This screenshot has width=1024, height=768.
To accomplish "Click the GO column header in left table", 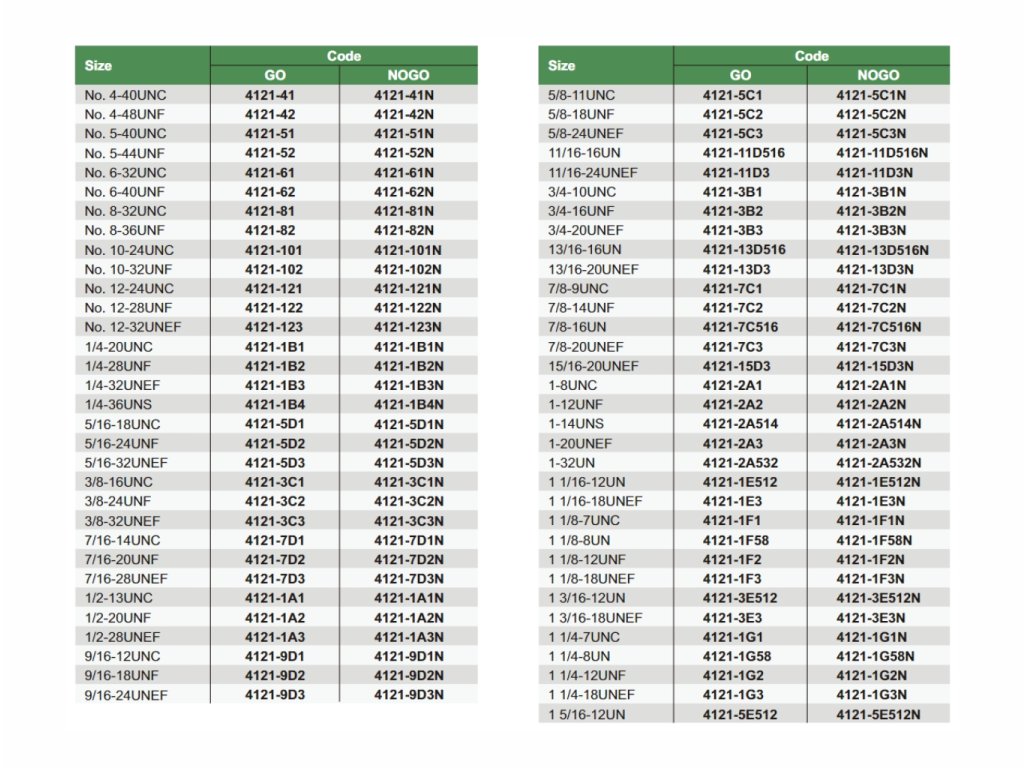I will click(275, 75).
